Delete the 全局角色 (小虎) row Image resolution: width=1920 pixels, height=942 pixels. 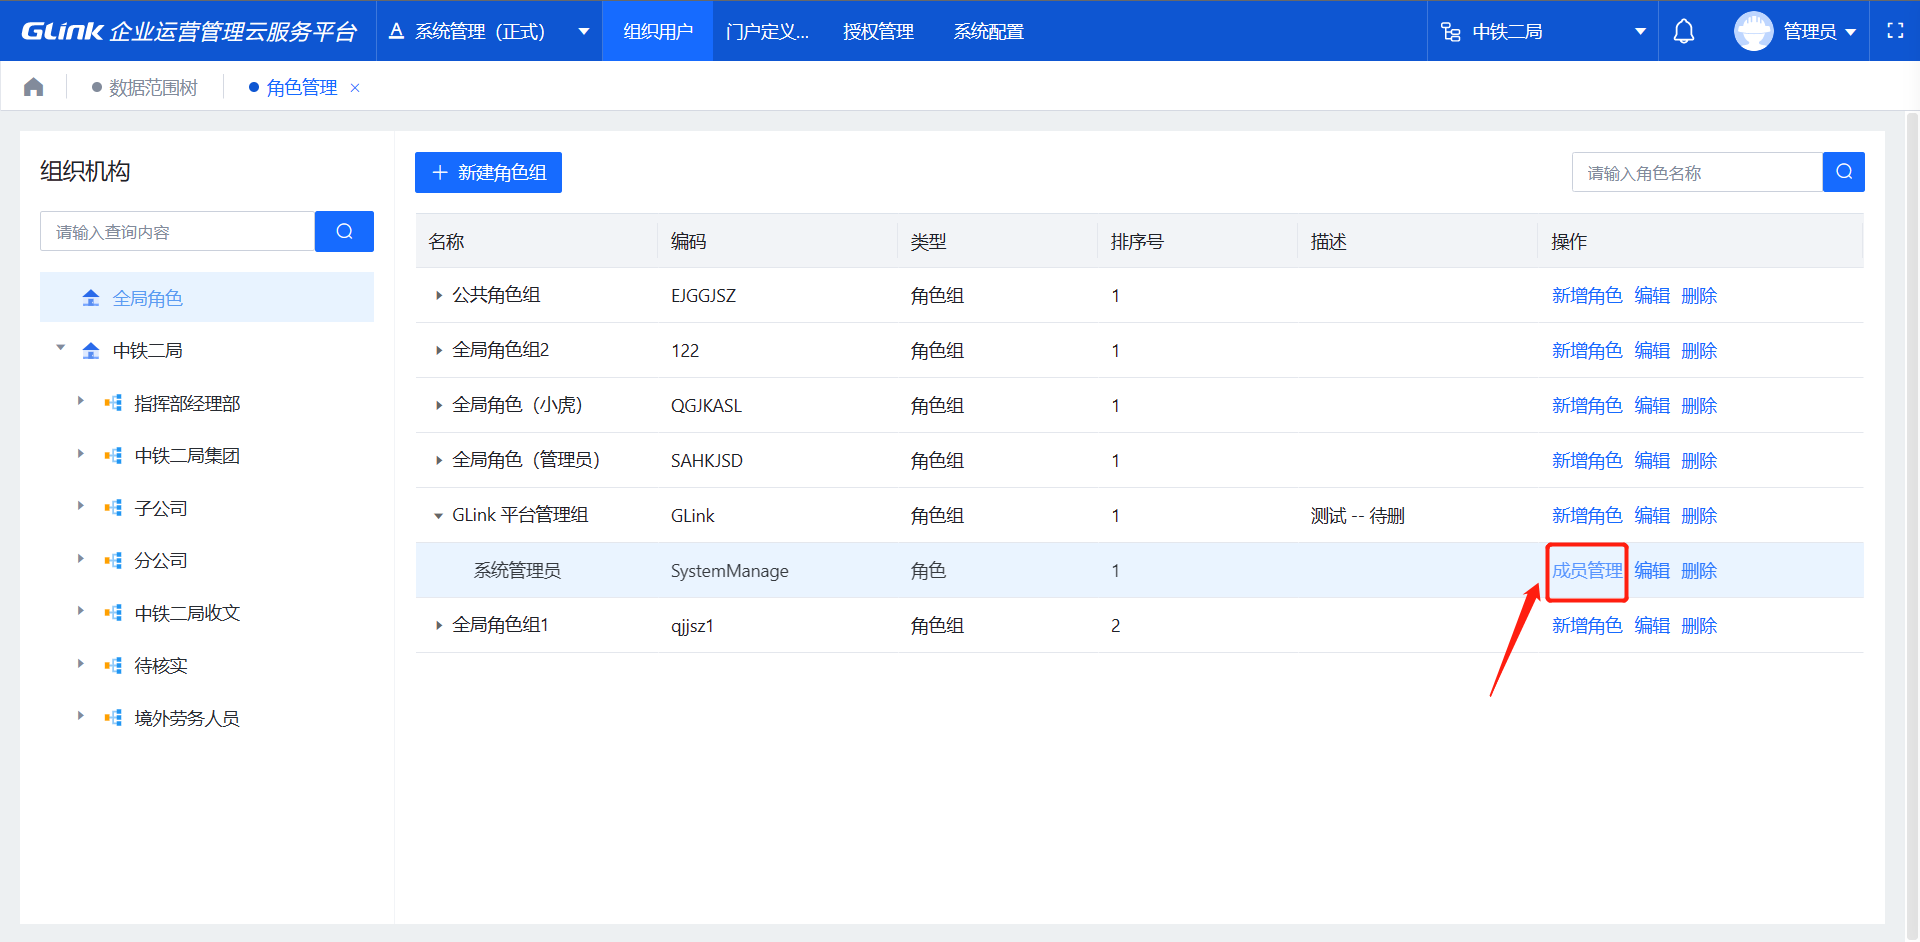(1699, 405)
